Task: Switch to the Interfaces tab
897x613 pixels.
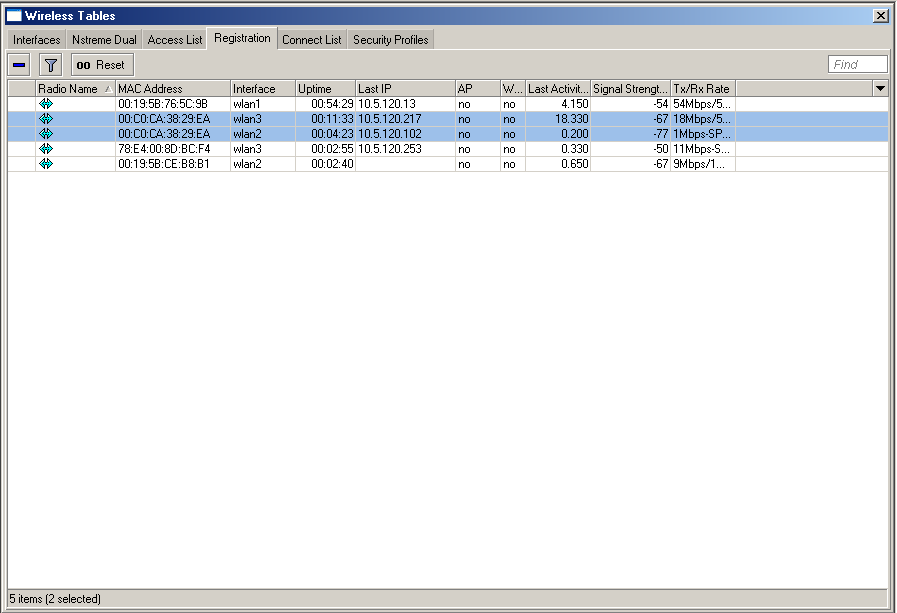Action: coord(37,39)
